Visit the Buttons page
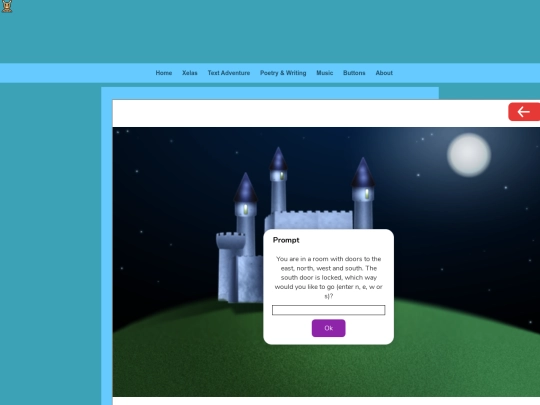540x405 pixels. (x=354, y=73)
